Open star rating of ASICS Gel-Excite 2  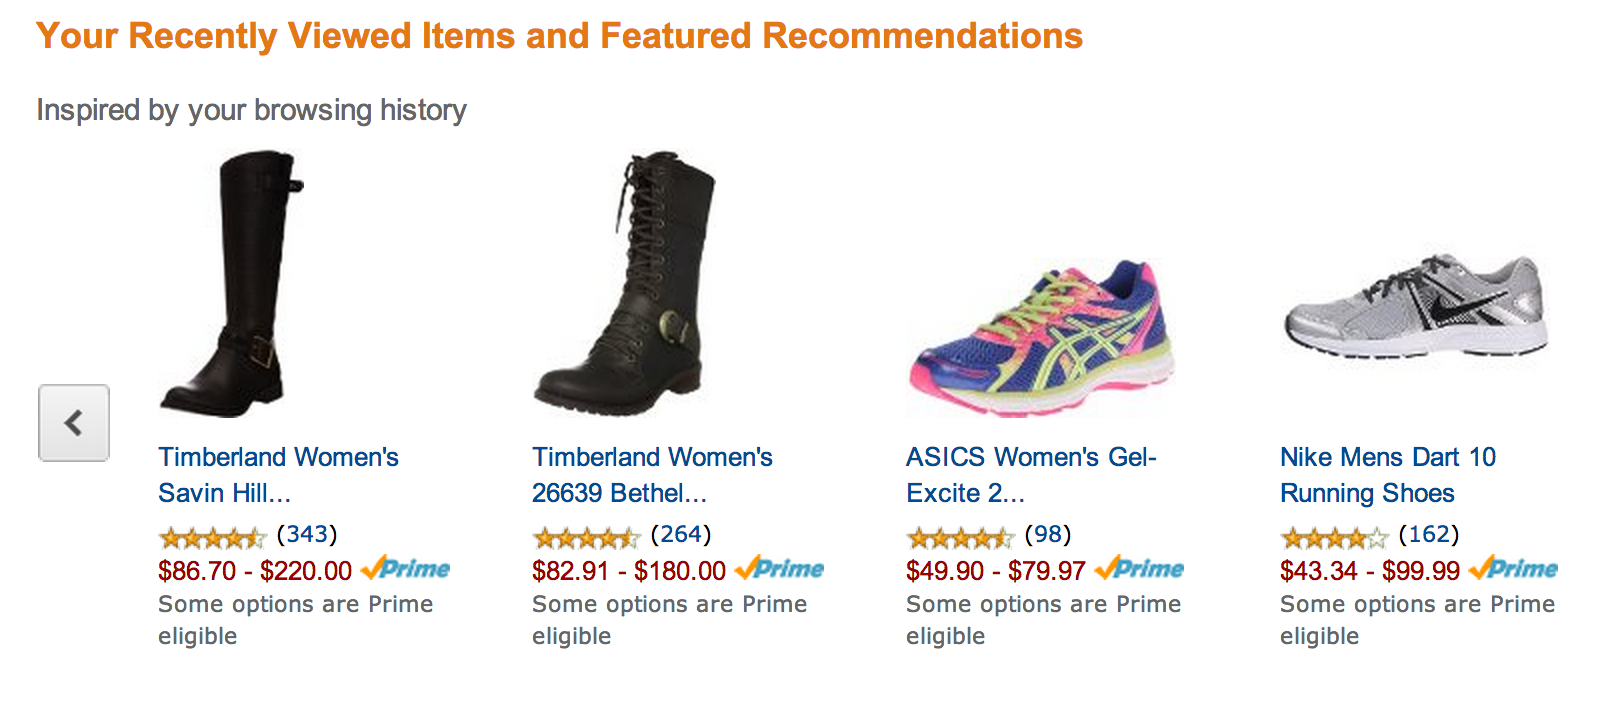(961, 538)
